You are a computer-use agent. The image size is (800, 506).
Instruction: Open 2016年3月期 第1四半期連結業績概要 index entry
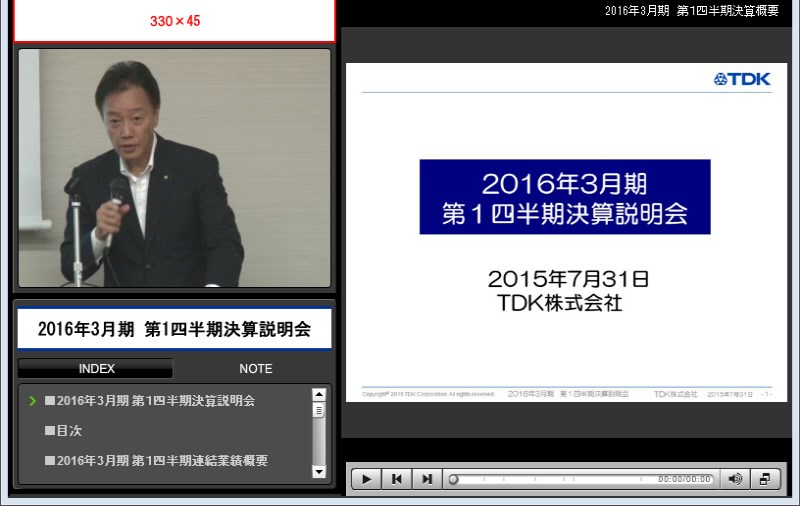156,460
